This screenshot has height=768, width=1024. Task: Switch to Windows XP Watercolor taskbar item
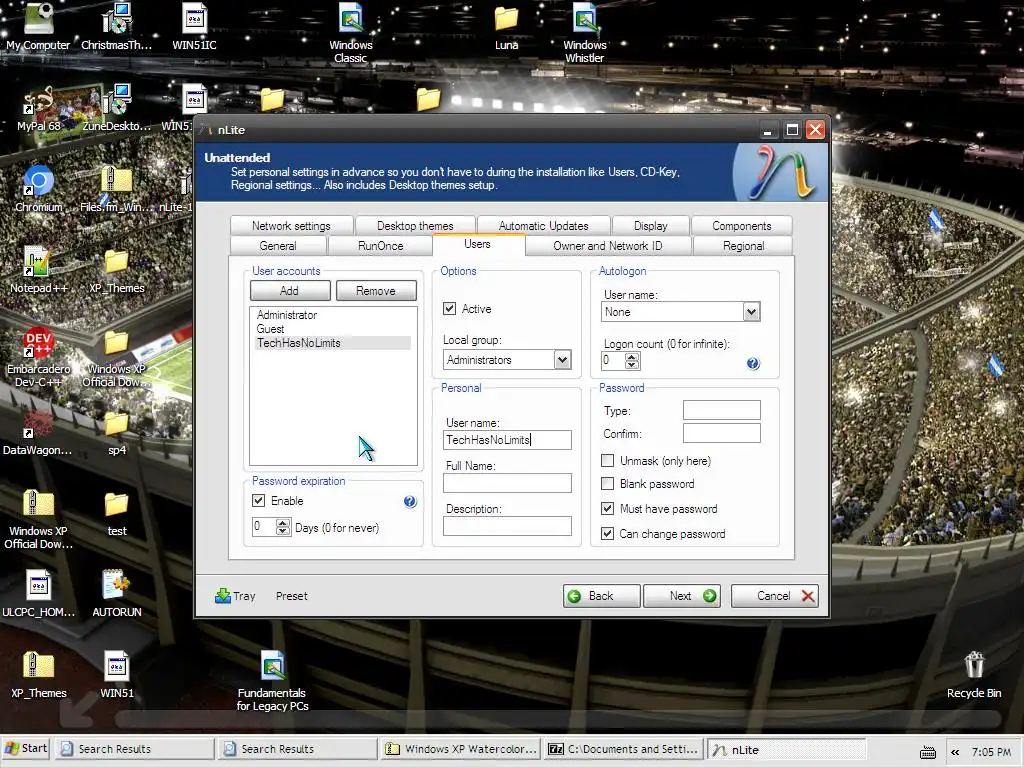pyautogui.click(x=461, y=749)
